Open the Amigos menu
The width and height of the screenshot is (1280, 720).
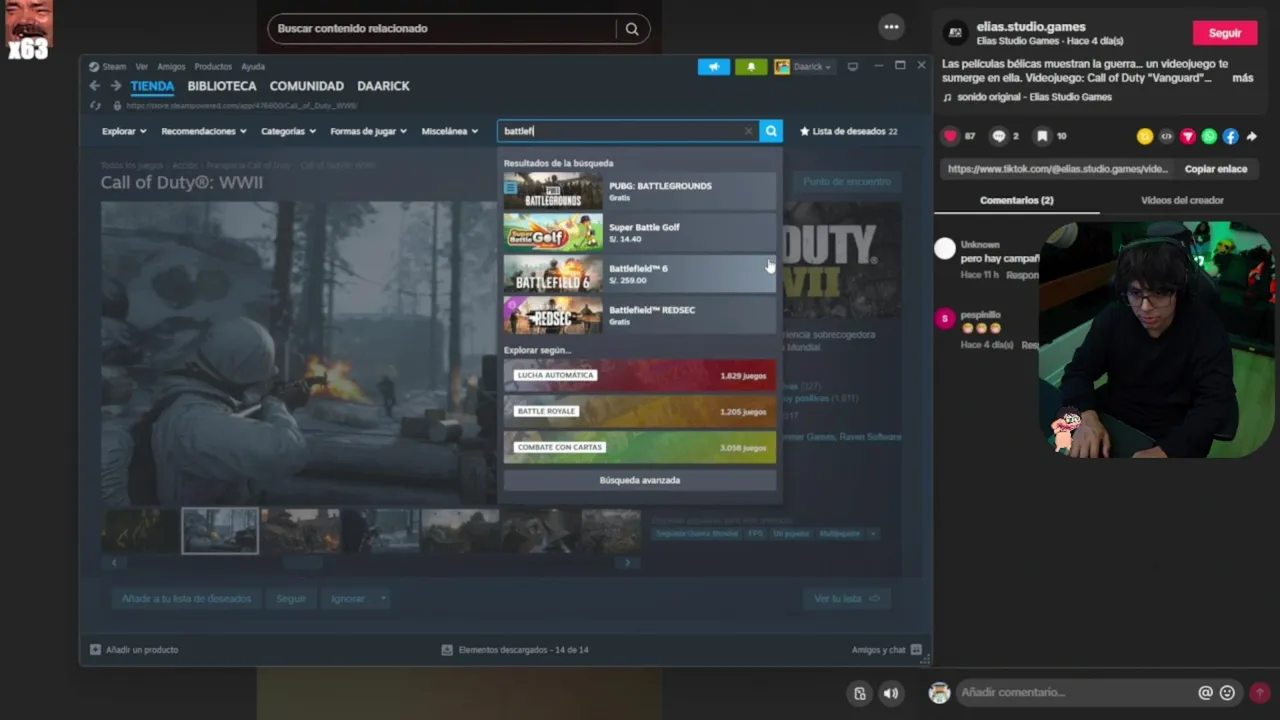click(171, 67)
